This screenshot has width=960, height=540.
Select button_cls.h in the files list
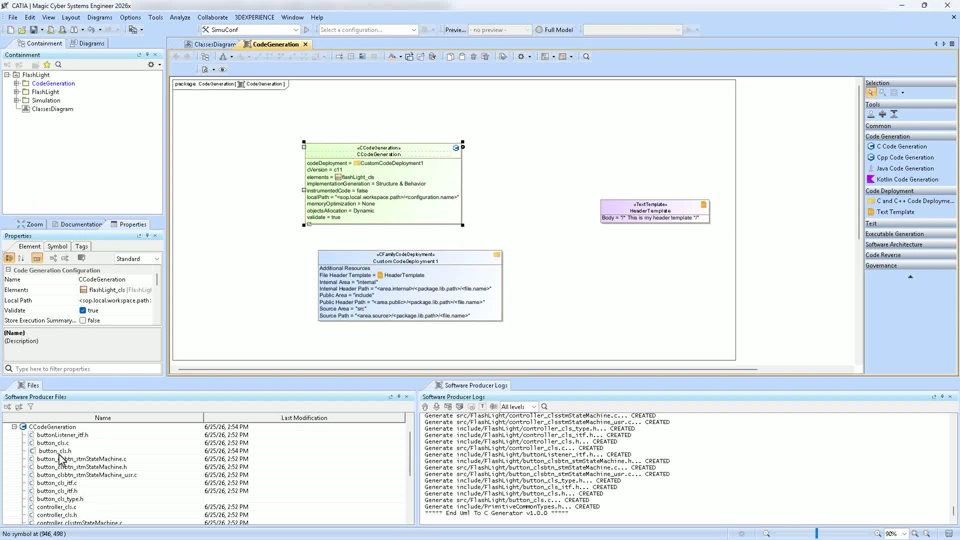click(54, 451)
